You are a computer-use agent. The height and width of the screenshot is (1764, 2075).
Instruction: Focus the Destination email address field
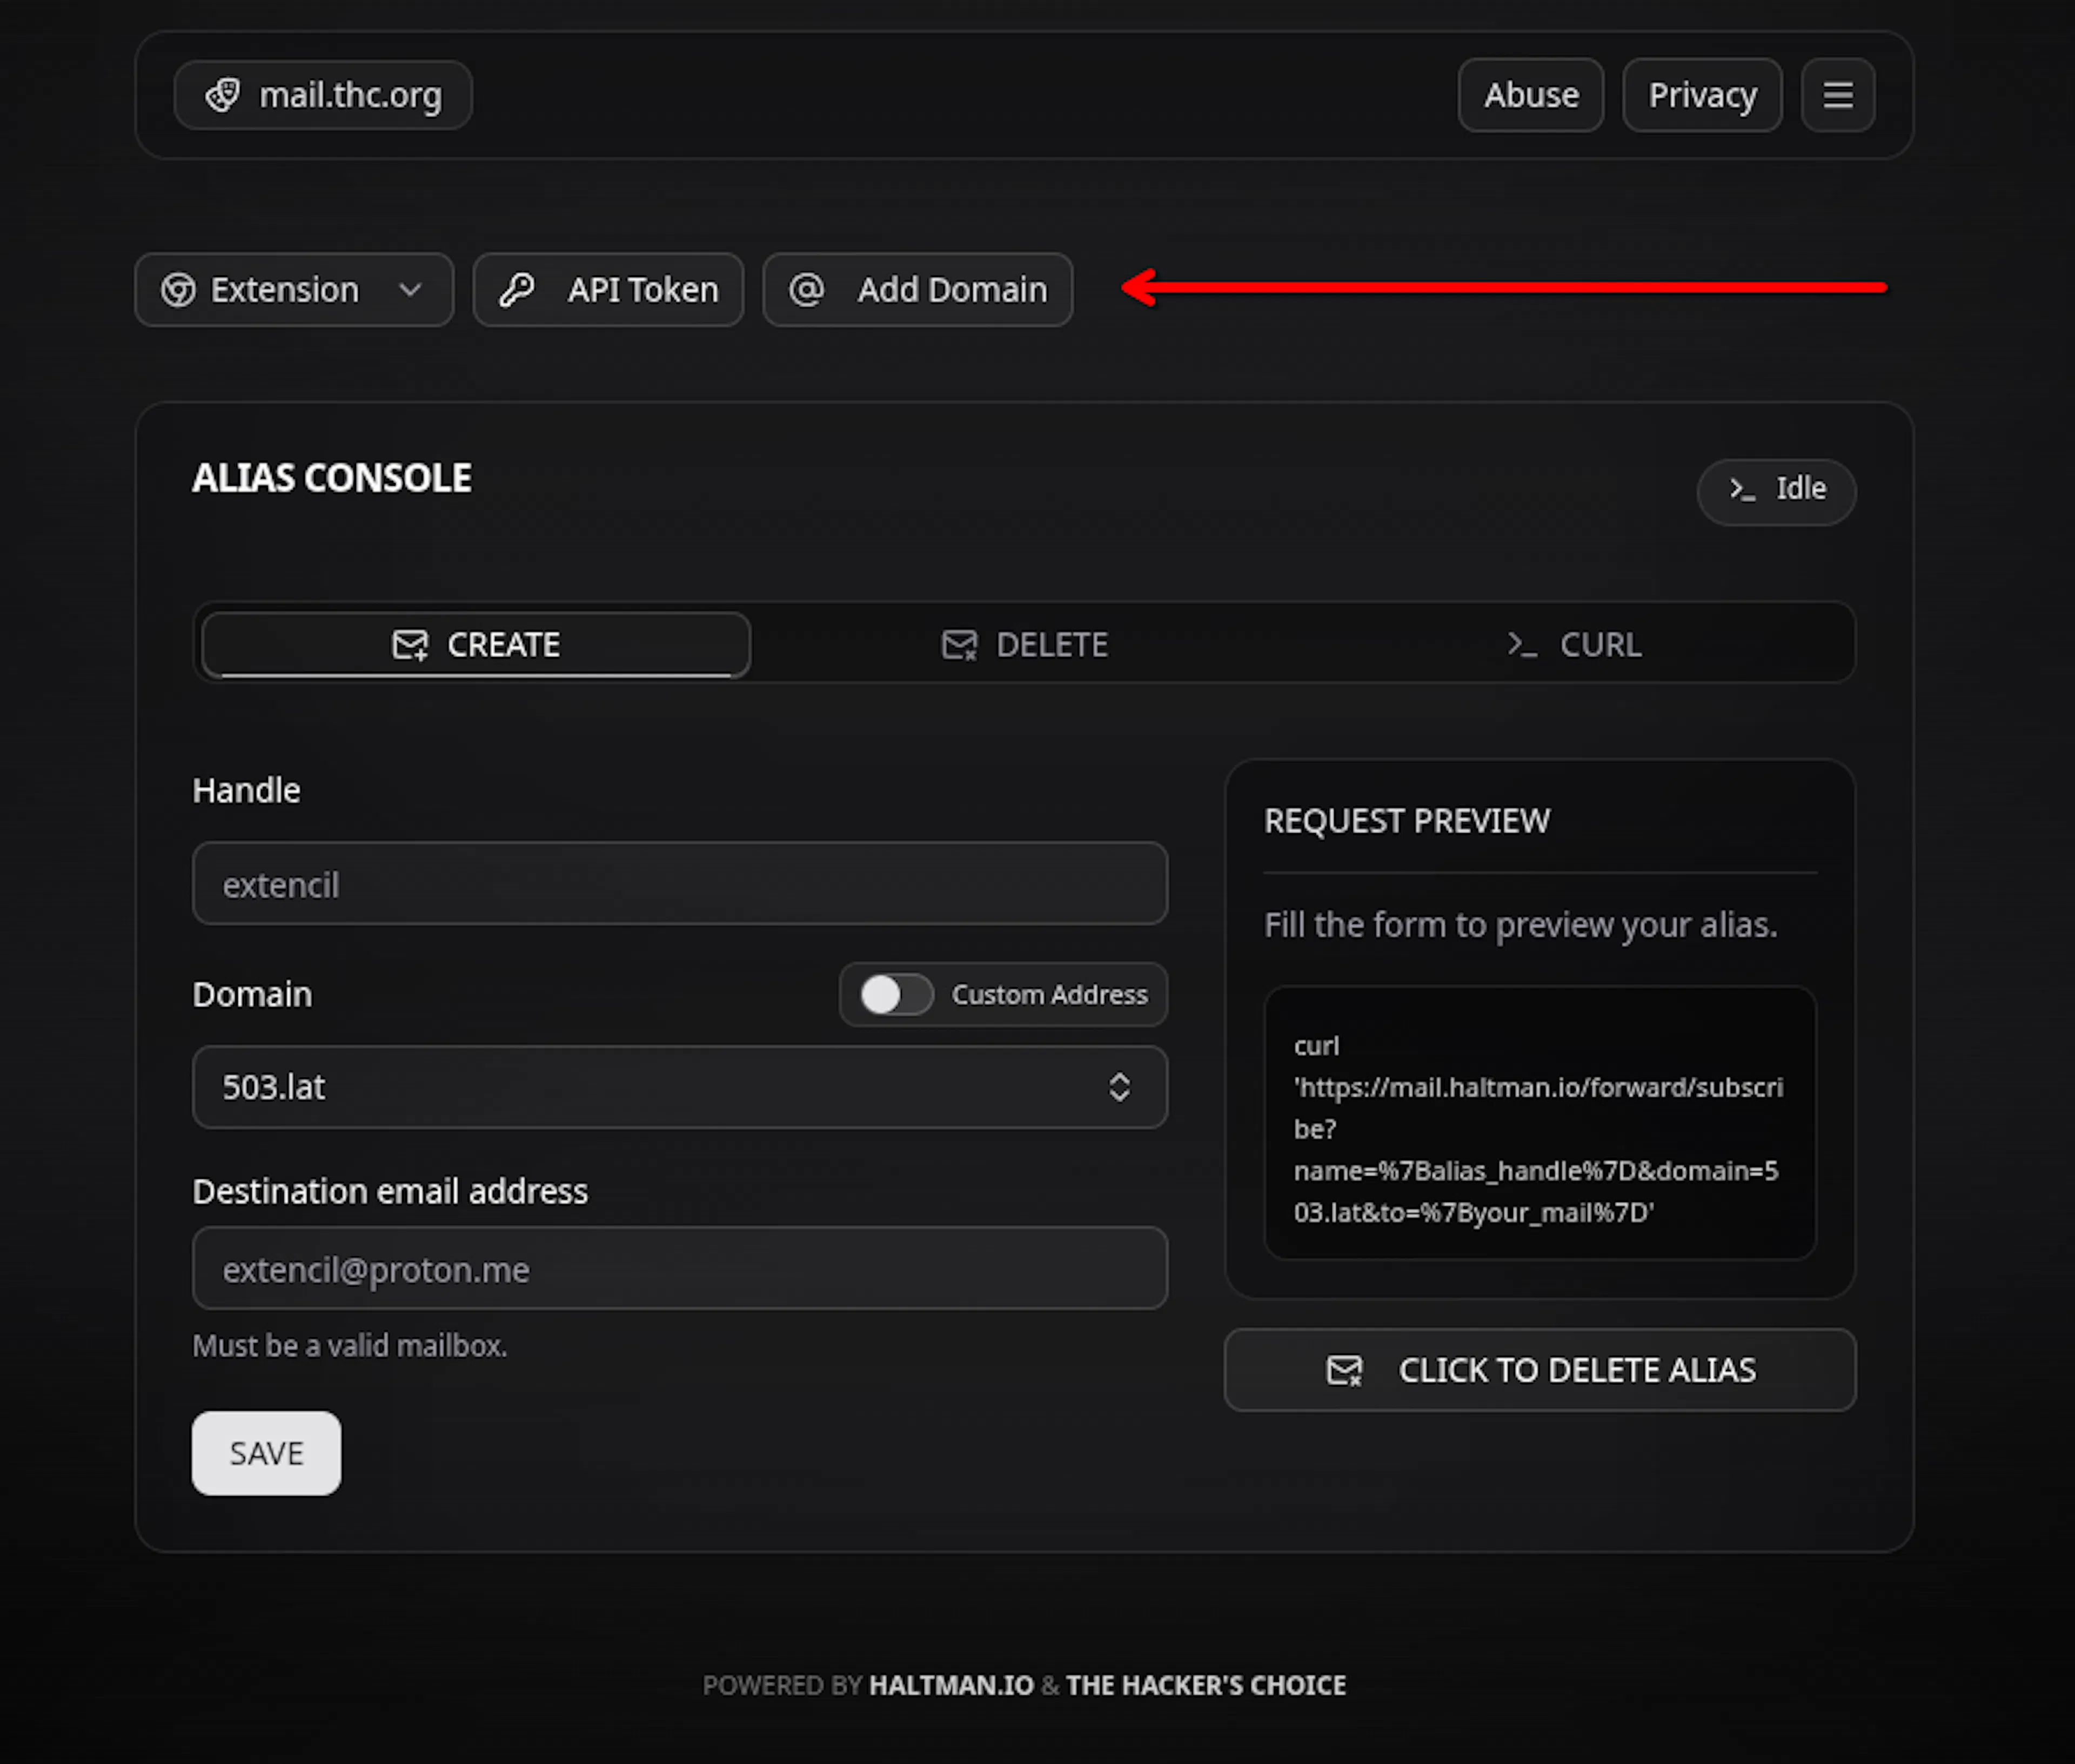(x=679, y=1269)
